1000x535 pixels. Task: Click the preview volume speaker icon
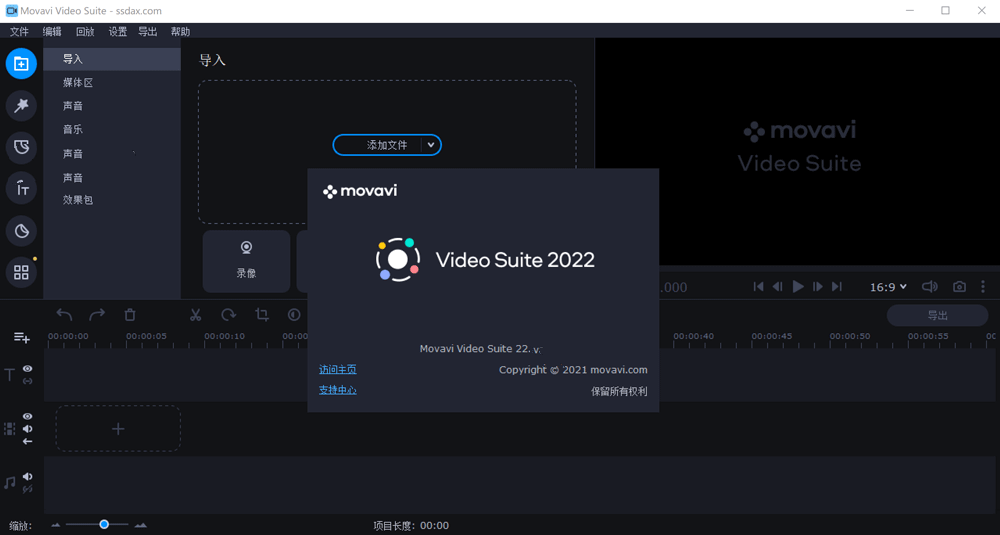click(930, 287)
